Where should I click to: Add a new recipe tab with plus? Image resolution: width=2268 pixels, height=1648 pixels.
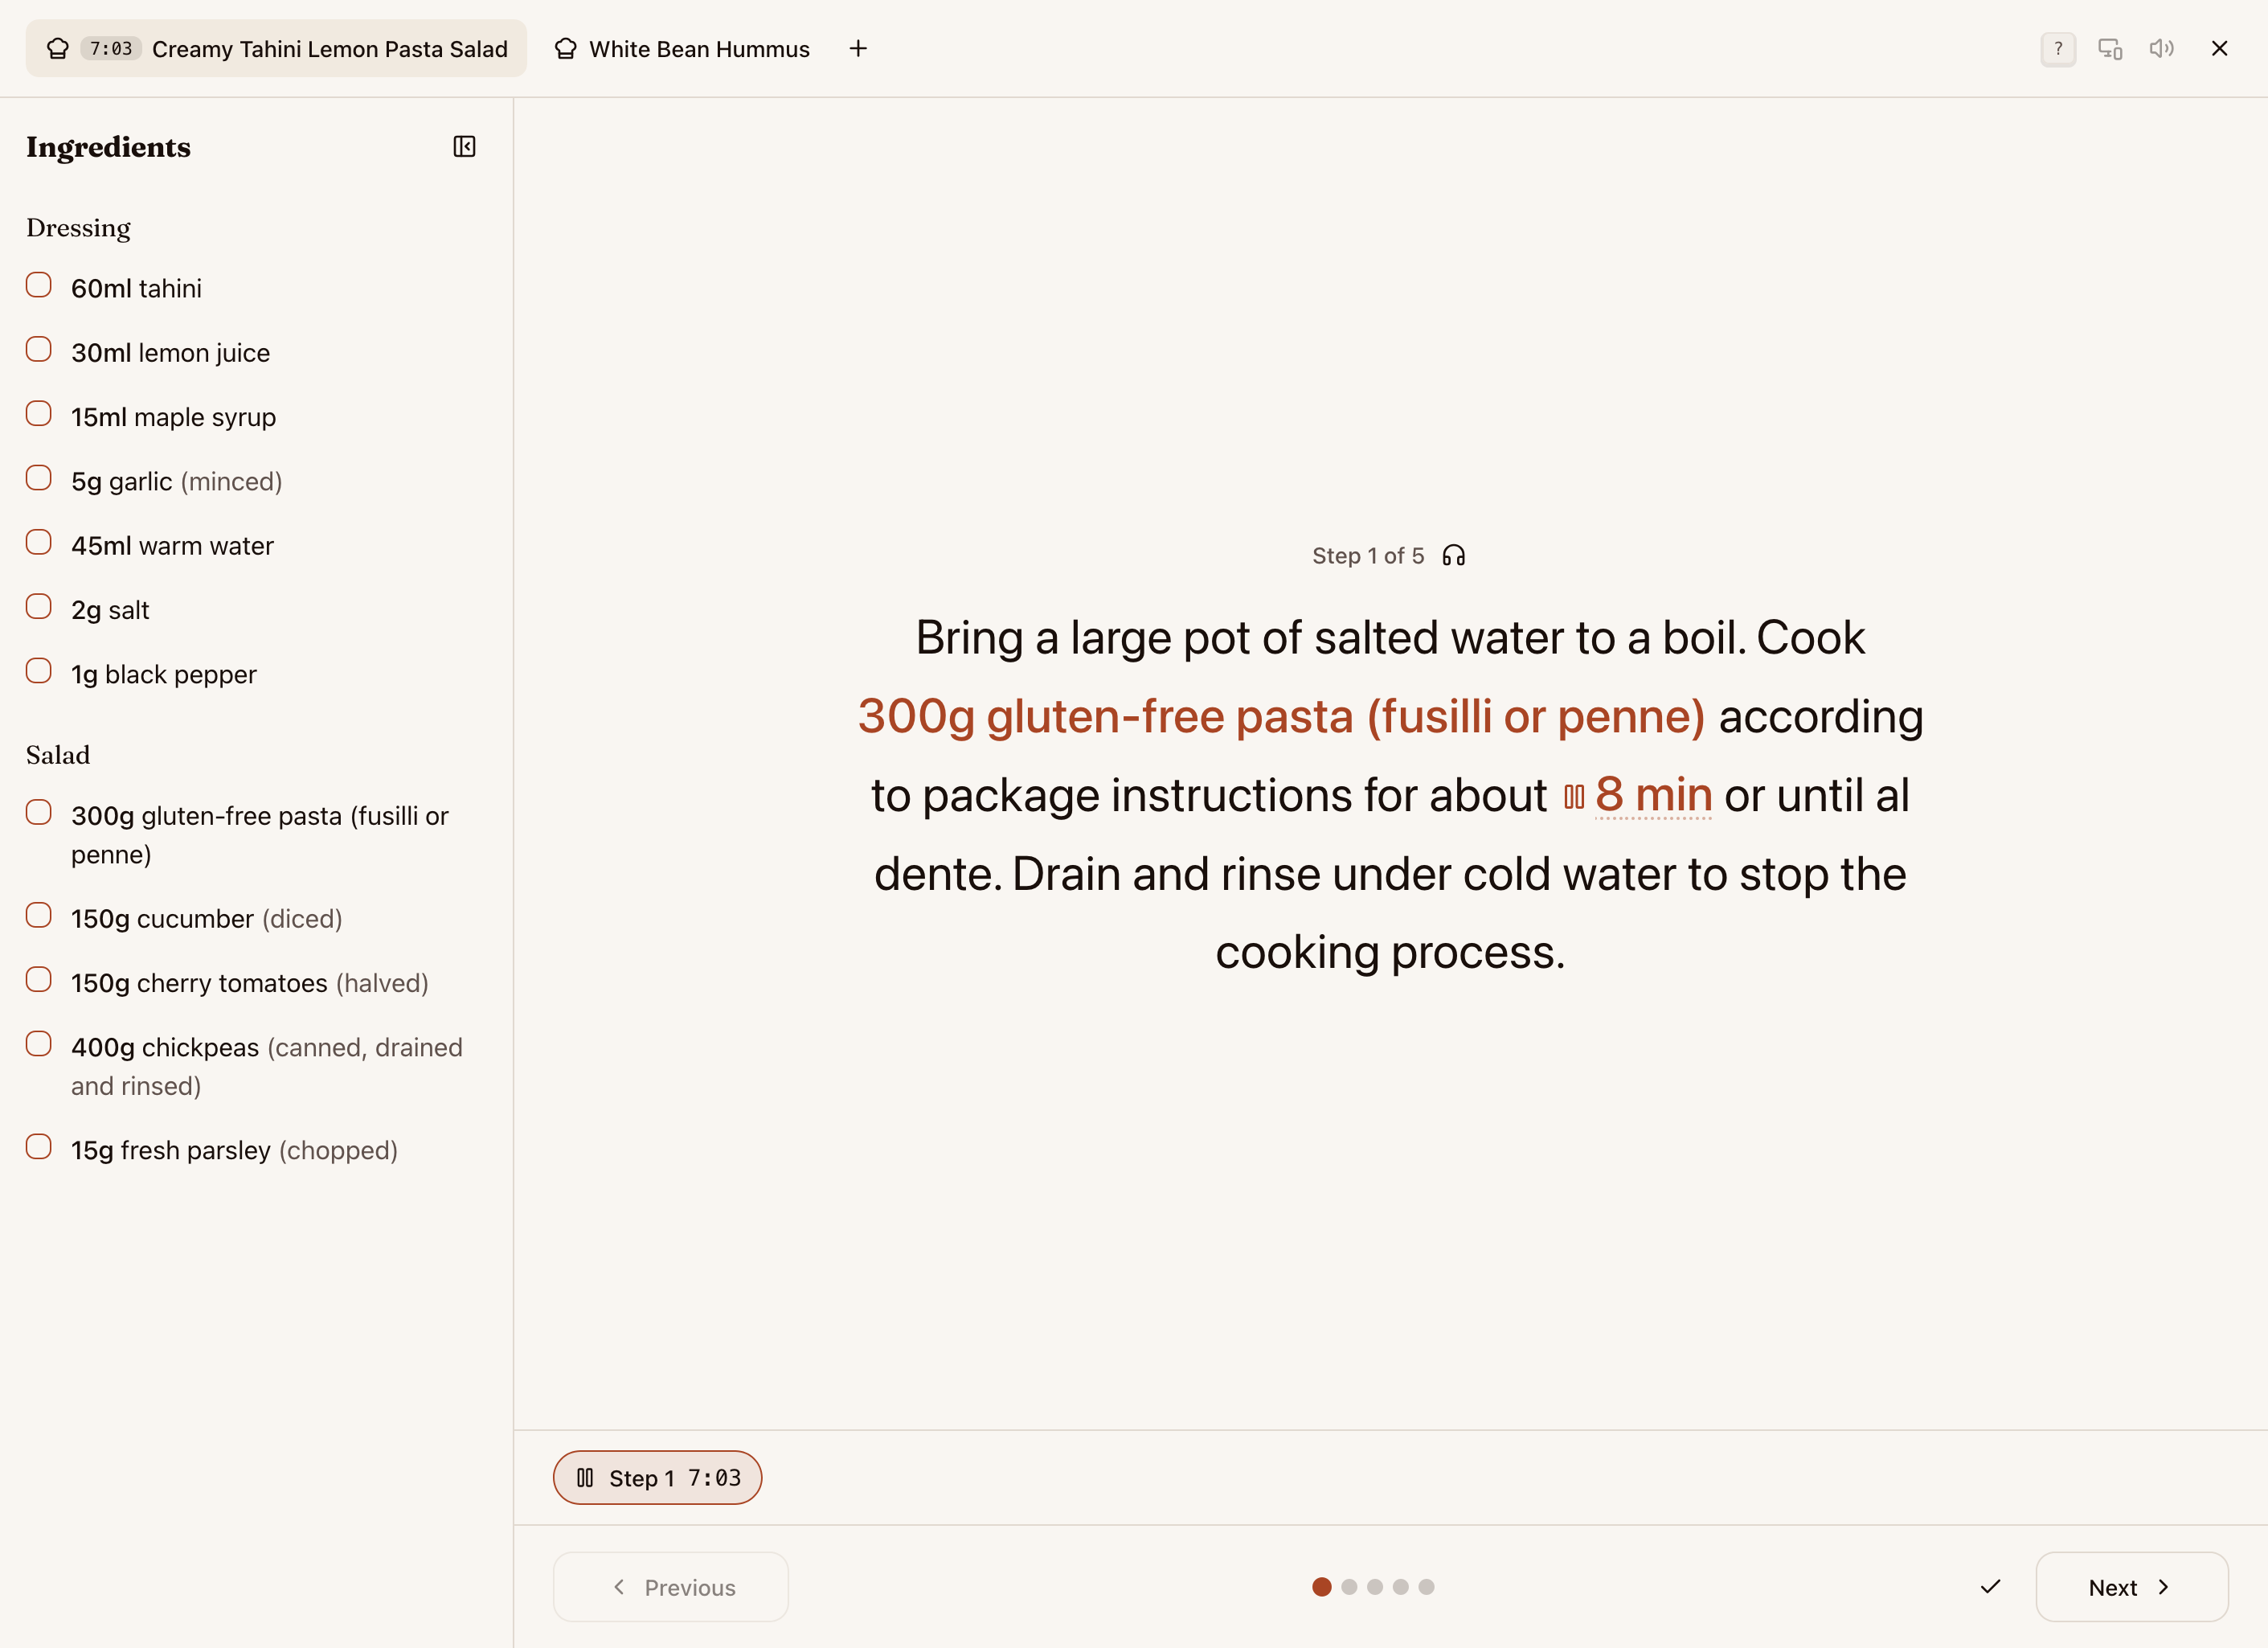pos(858,49)
